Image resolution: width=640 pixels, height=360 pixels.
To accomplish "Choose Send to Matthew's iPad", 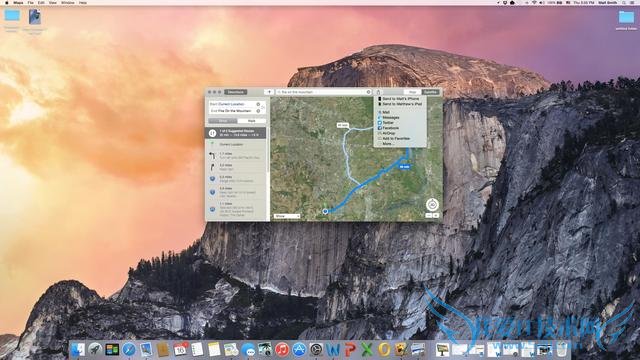I will (400, 104).
